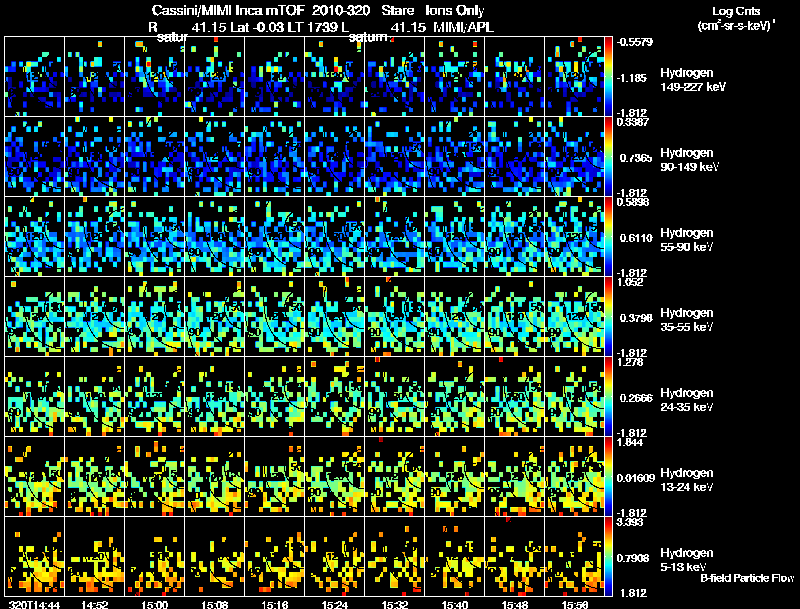Click the color bar beside Hydrogen 55-90 keV

[x=608, y=237]
